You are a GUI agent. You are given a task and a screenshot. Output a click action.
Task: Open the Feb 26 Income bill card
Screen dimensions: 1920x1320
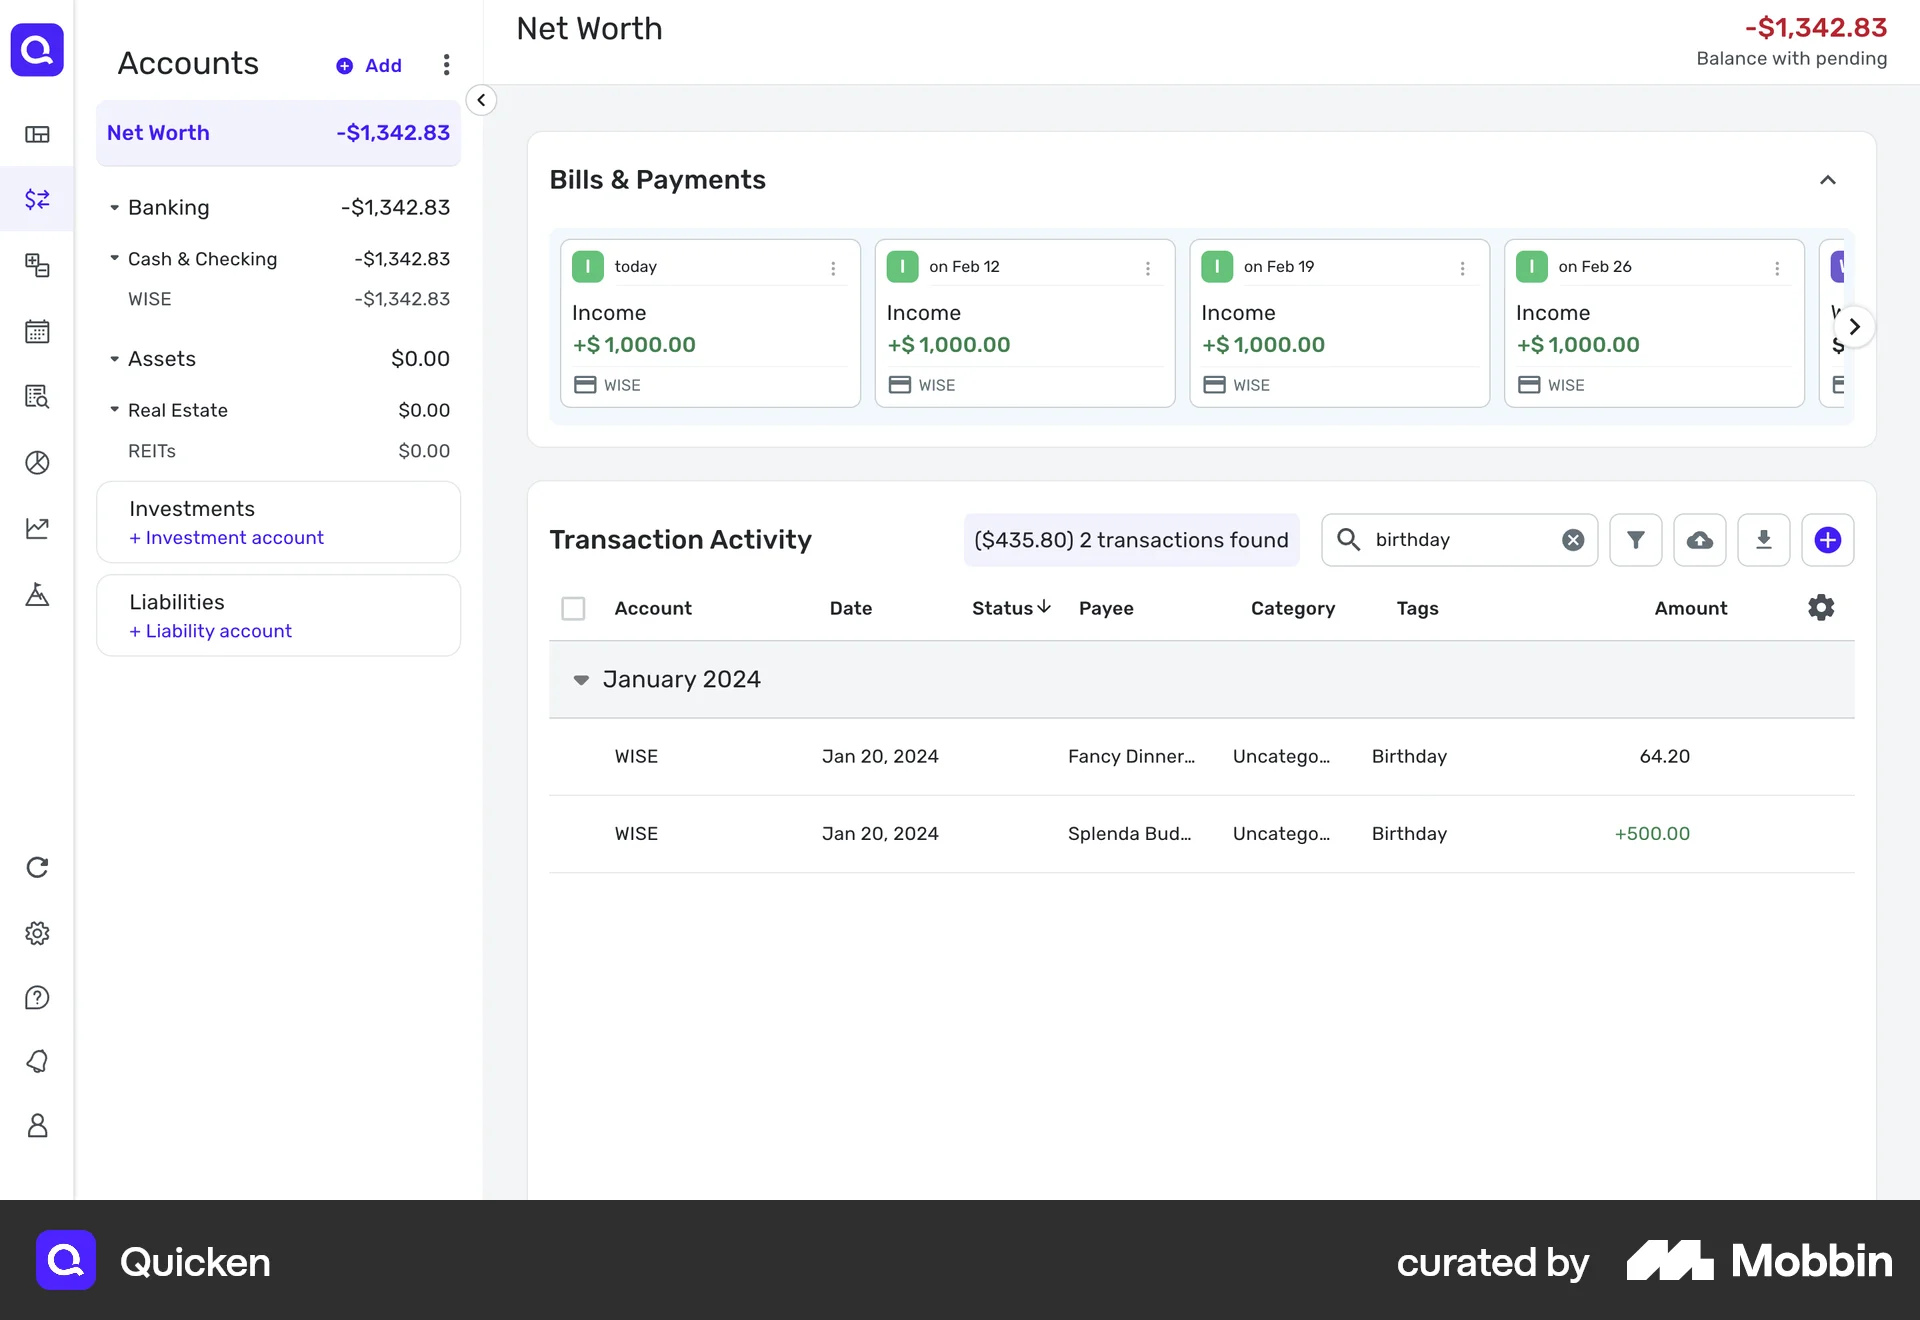tap(1654, 323)
